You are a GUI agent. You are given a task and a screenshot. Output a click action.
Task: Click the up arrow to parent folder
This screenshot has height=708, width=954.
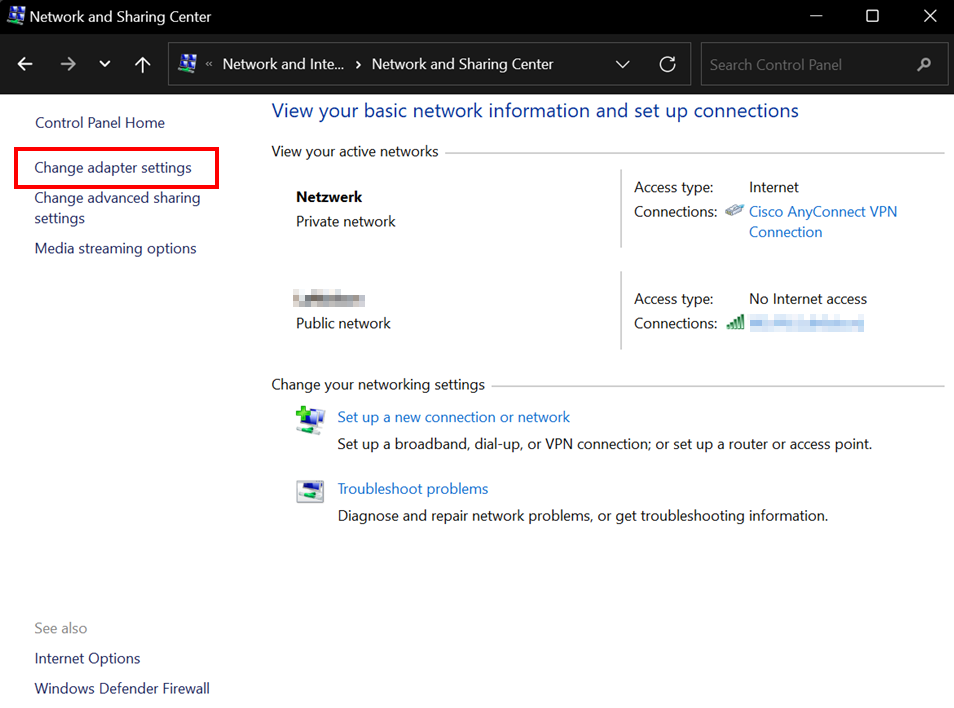[142, 64]
